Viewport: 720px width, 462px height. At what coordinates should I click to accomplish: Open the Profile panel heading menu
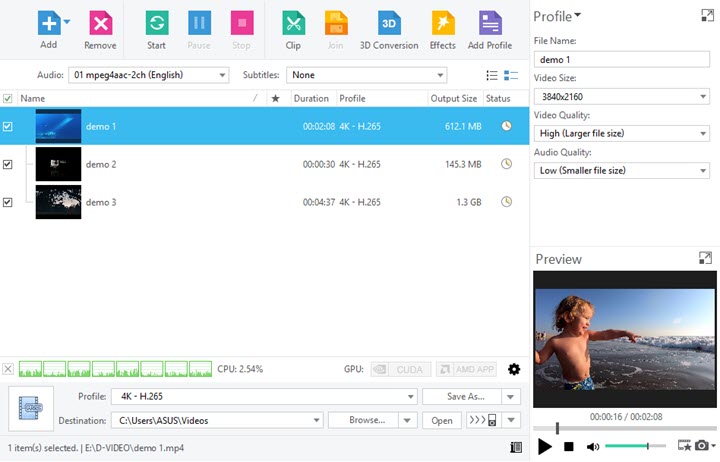coord(557,17)
